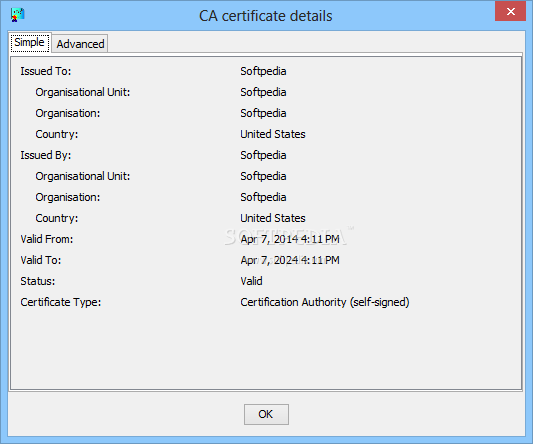
Task: Click Organisation label under Issued To
Action: click(68, 113)
